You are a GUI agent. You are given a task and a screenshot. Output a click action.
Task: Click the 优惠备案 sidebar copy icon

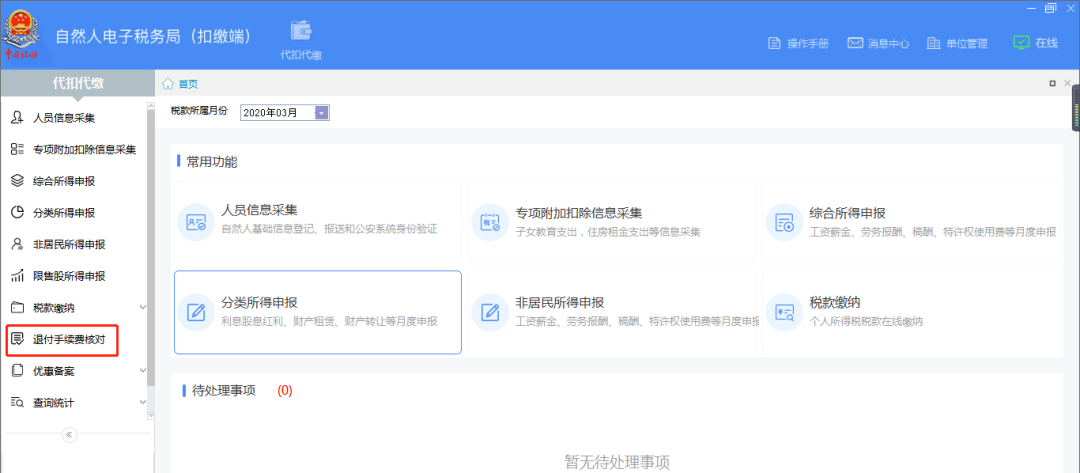18,371
